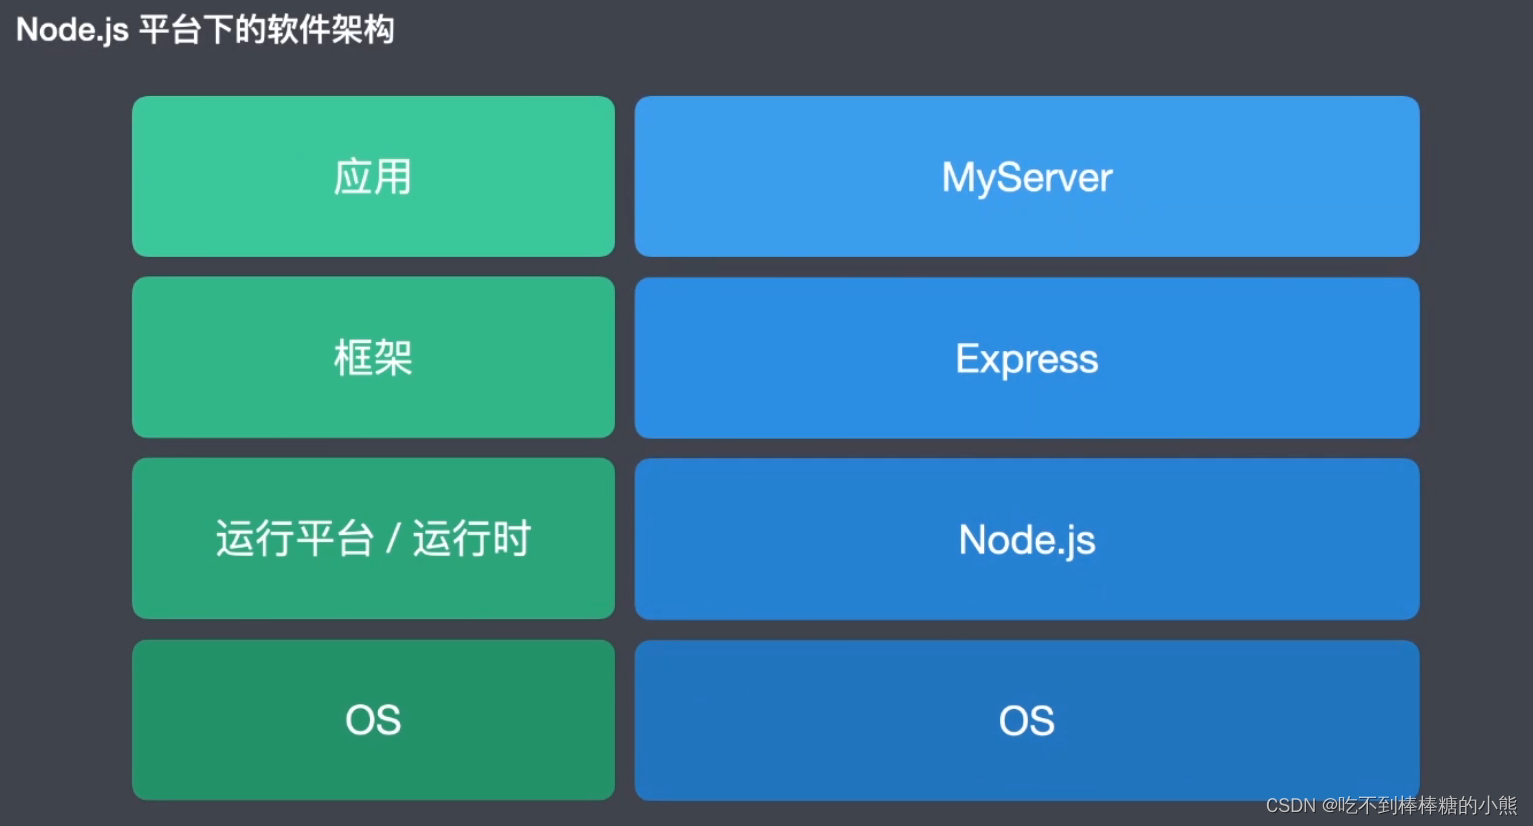This screenshot has height=826, width=1533.
Task: Click the diagram title Node.js 平台下的软件架构
Action: click(205, 30)
